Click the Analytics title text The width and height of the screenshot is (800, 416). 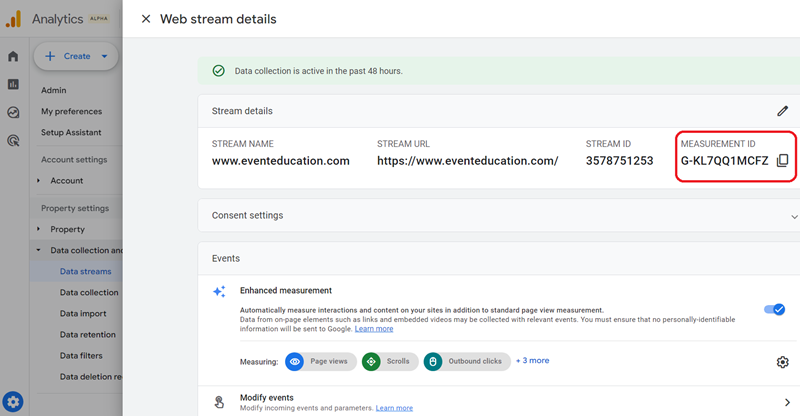[58, 19]
